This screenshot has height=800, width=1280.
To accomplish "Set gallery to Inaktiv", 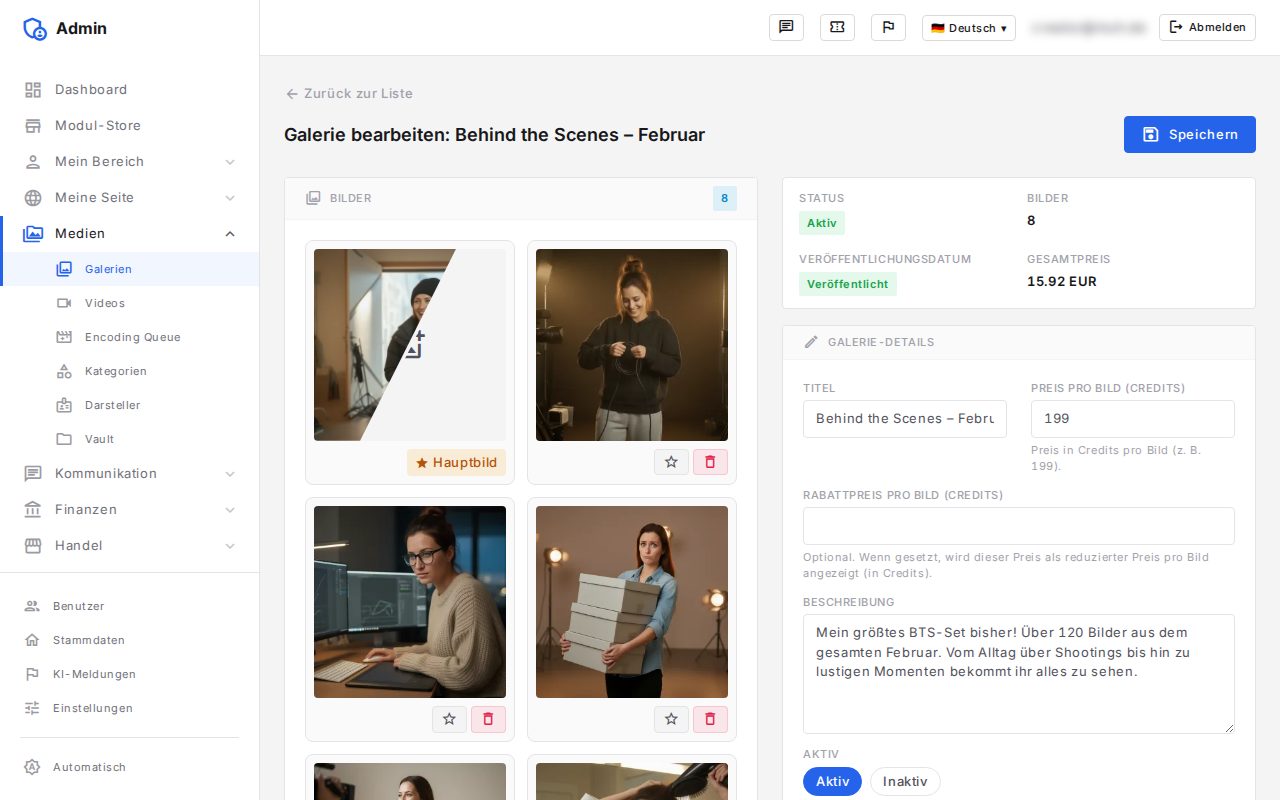I will [905, 782].
